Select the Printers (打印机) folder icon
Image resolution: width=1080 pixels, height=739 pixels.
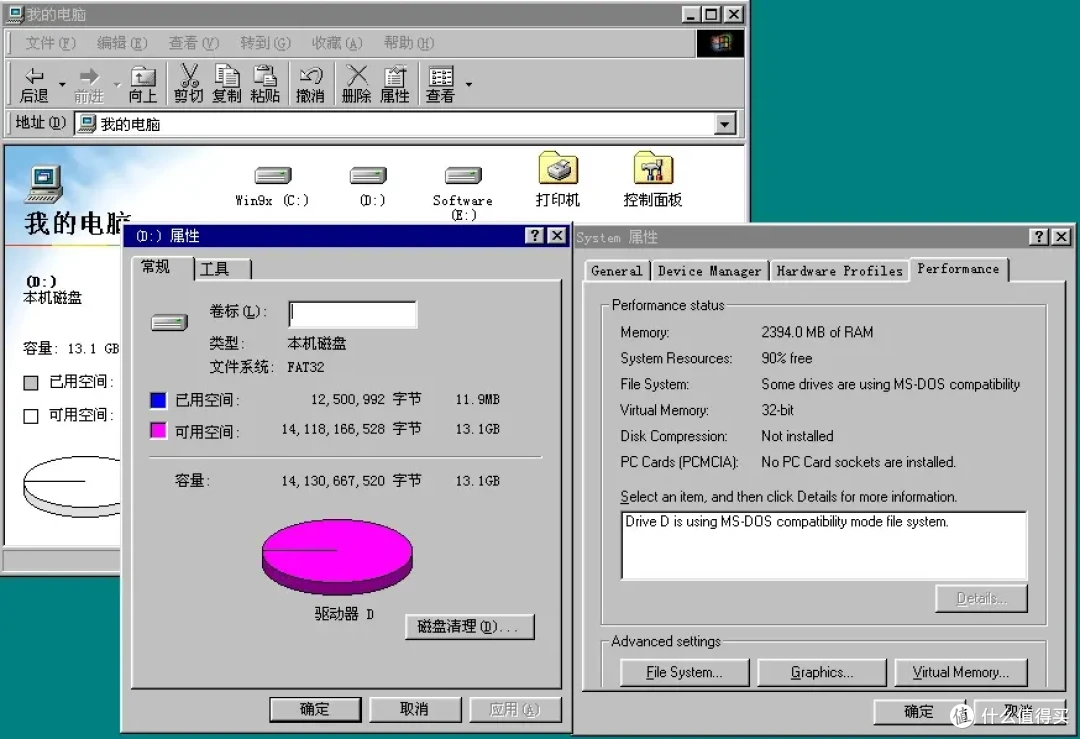[x=558, y=168]
